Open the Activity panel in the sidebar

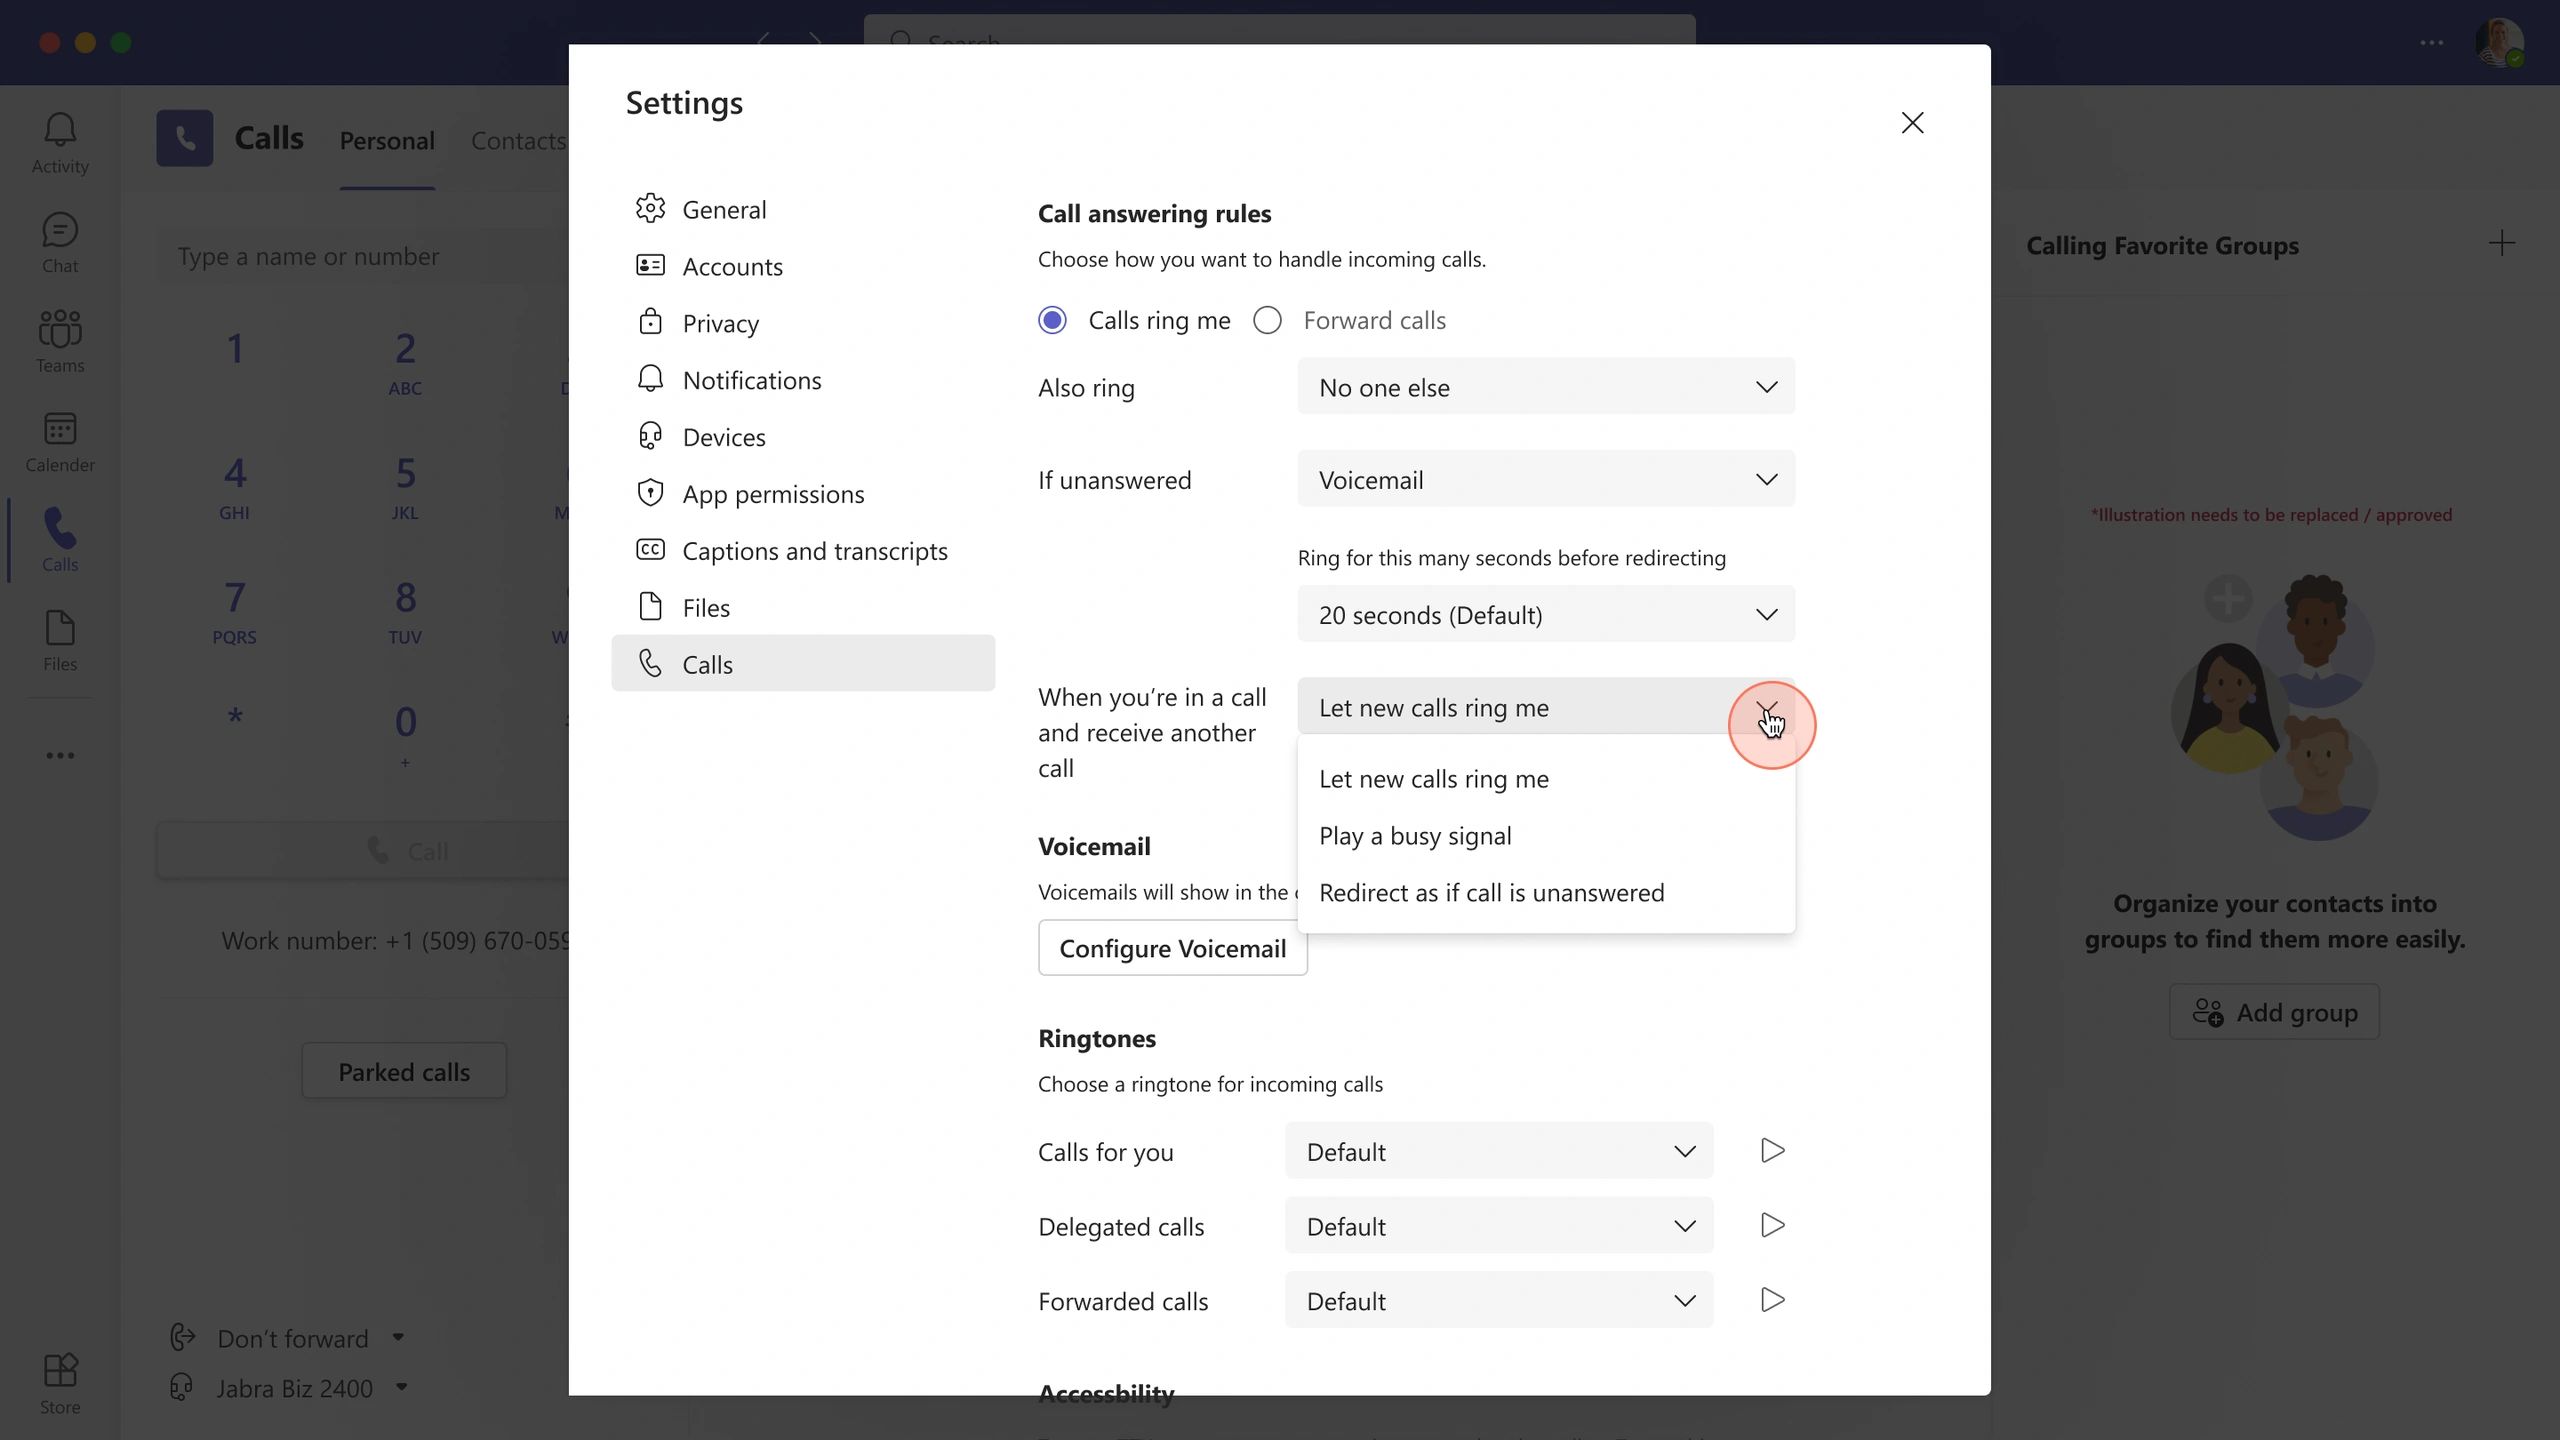(59, 140)
